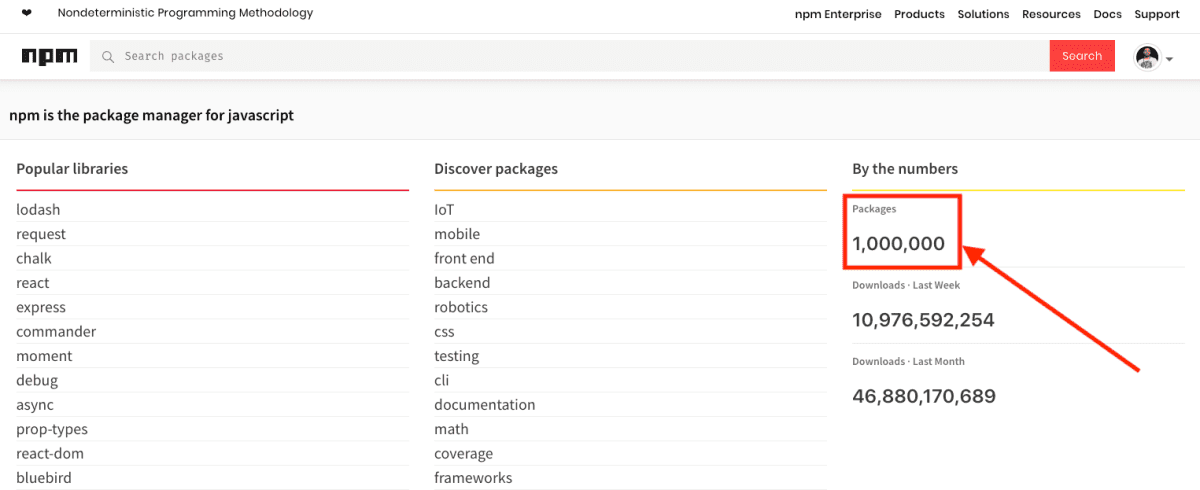
Task: Click the 46,880,170,689 monthly downloads value
Action: coord(924,396)
